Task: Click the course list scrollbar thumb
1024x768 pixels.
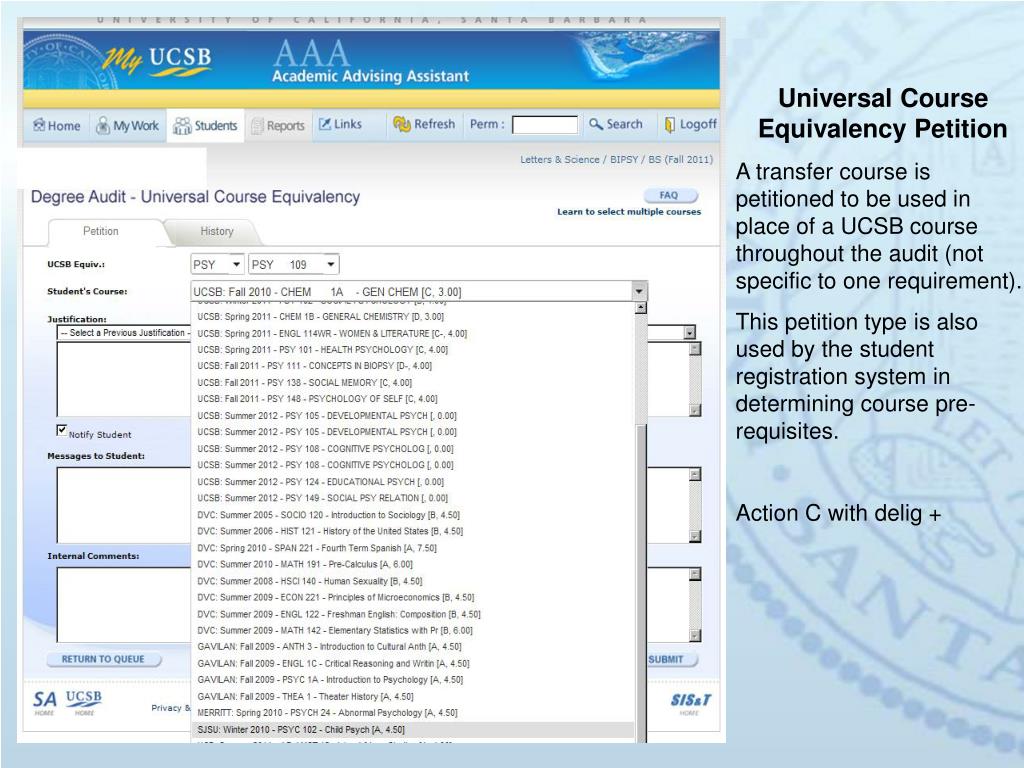Action: tap(640, 581)
